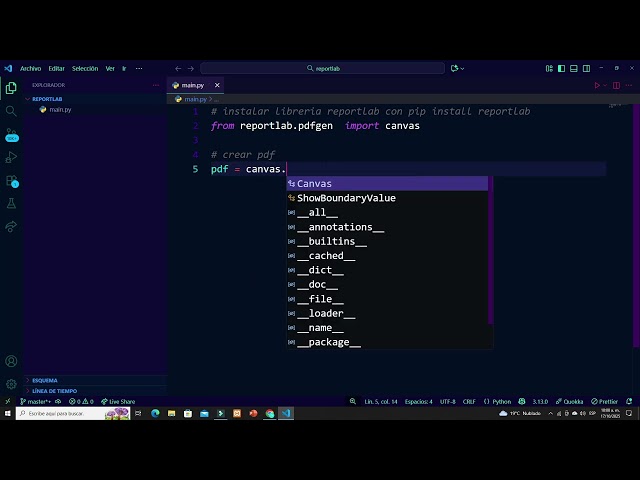Select the main.py editor tab
Image resolution: width=640 pixels, height=480 pixels.
pos(195,85)
